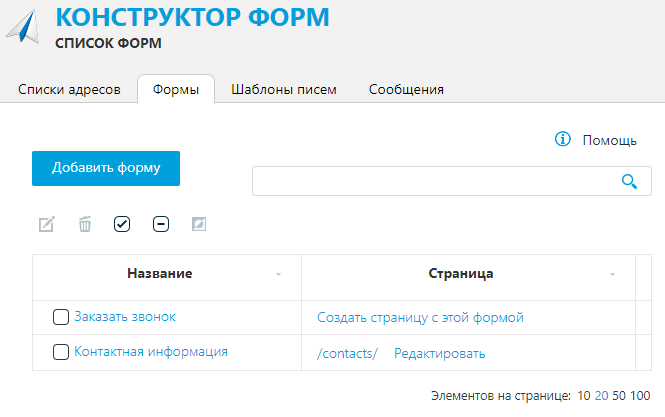The width and height of the screenshot is (665, 417).
Task: Expand the Название column sort arrow
Action: 278,274
